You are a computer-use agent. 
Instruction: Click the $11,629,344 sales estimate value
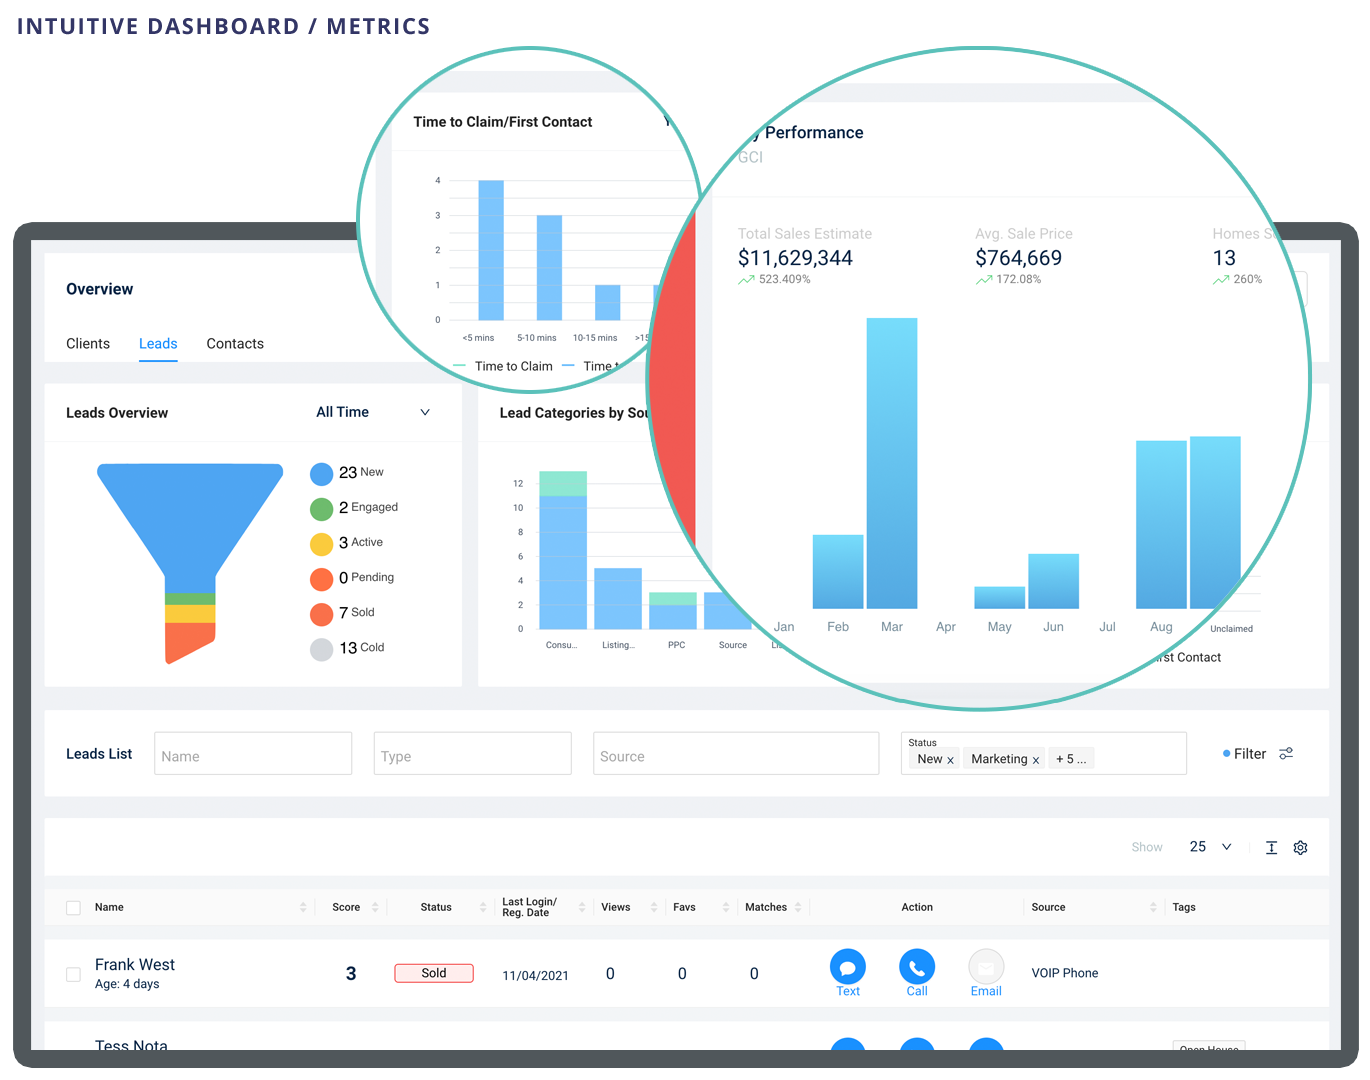point(795,258)
